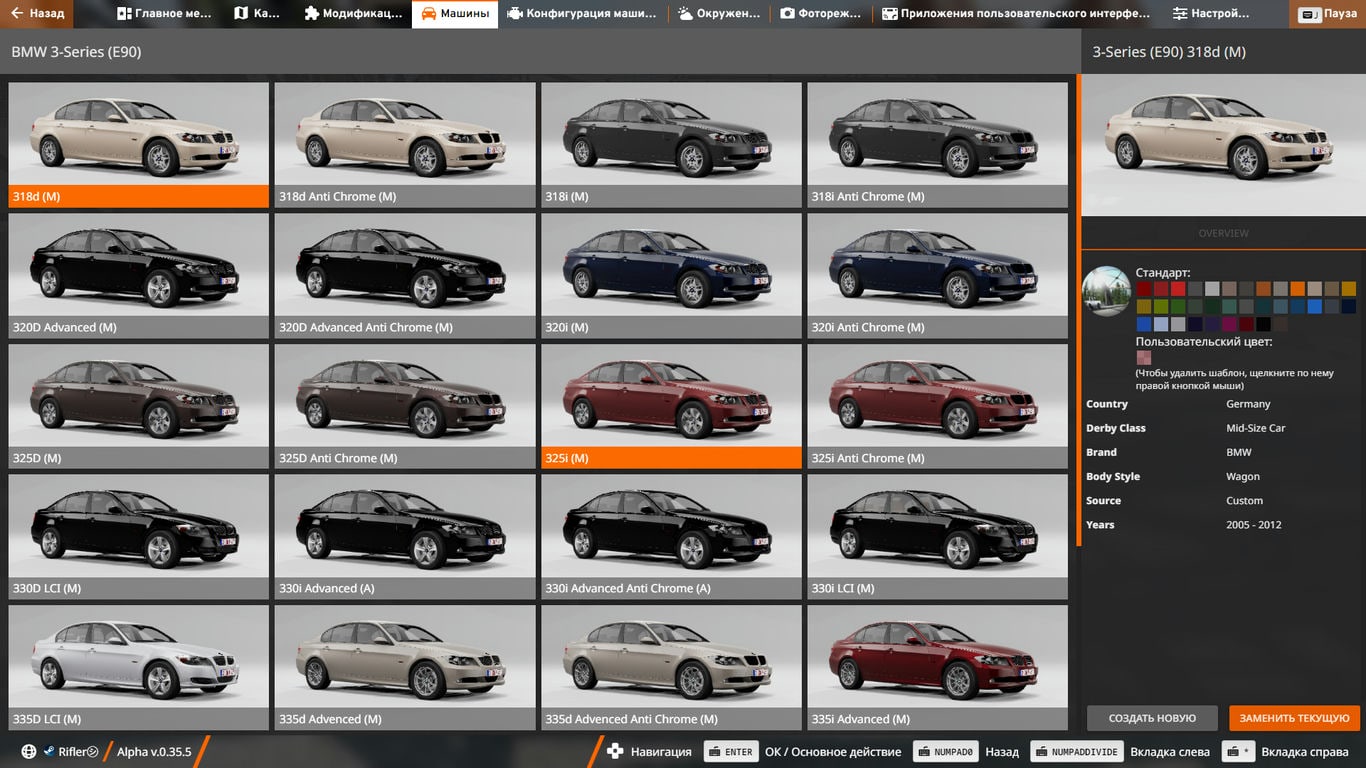Click the Custom source value
This screenshot has height=768, width=1366.
pyautogui.click(x=1245, y=500)
